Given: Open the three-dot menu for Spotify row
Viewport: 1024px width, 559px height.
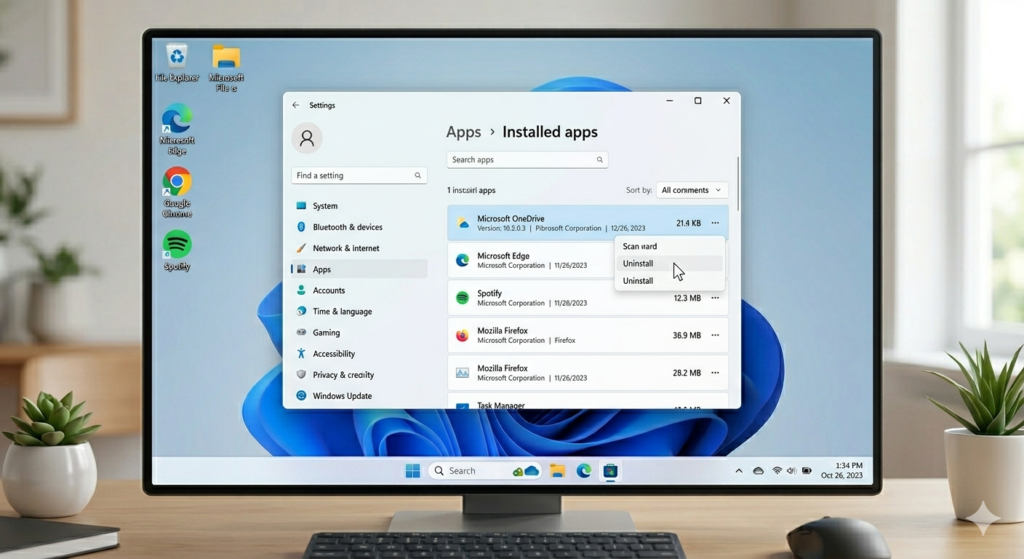Looking at the screenshot, I should point(715,298).
